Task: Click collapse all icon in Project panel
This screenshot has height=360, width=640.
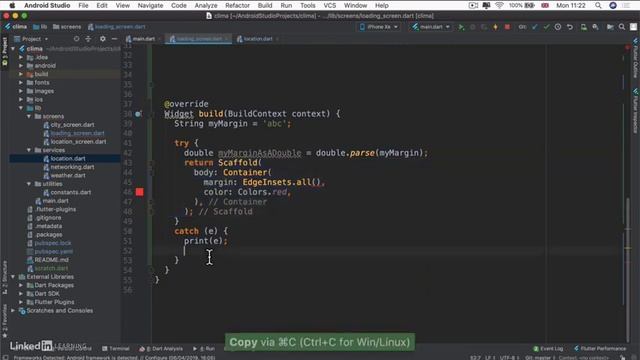Action: click(x=89, y=39)
